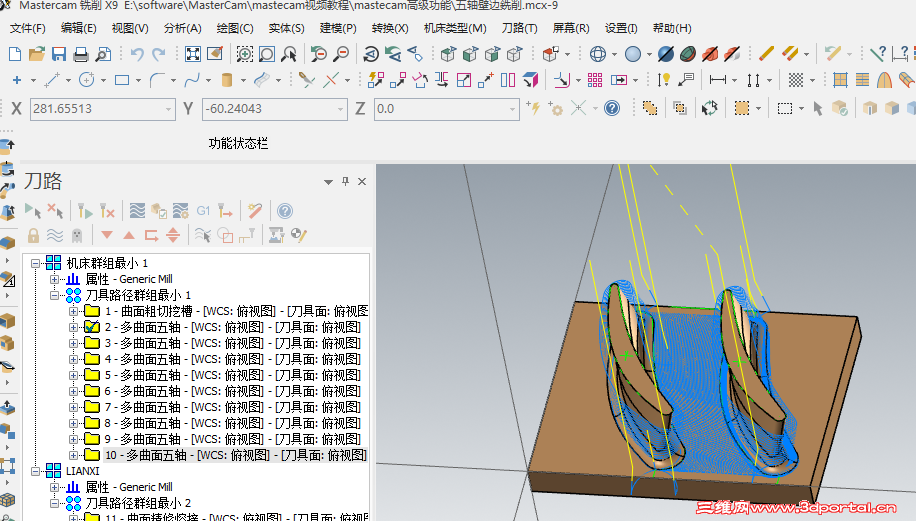Select operation 10 - 多曲面五轴 row

click(235, 455)
